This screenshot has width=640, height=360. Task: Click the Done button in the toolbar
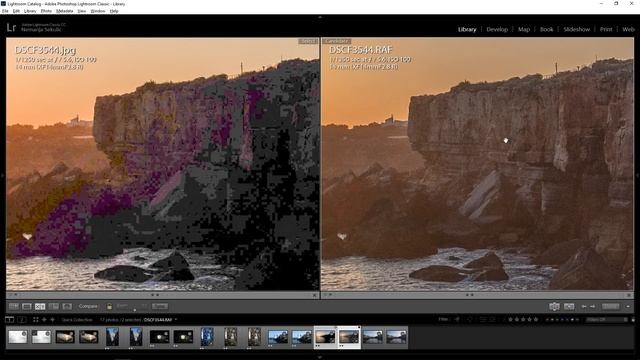611,306
